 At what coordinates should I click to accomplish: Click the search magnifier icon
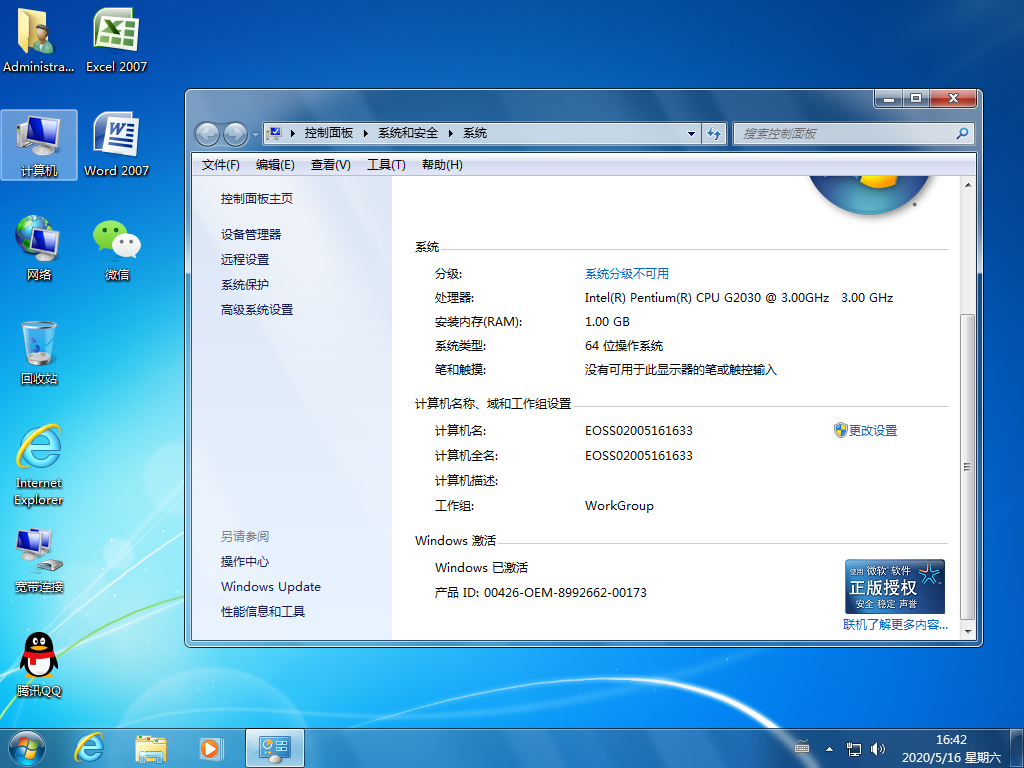coord(962,133)
